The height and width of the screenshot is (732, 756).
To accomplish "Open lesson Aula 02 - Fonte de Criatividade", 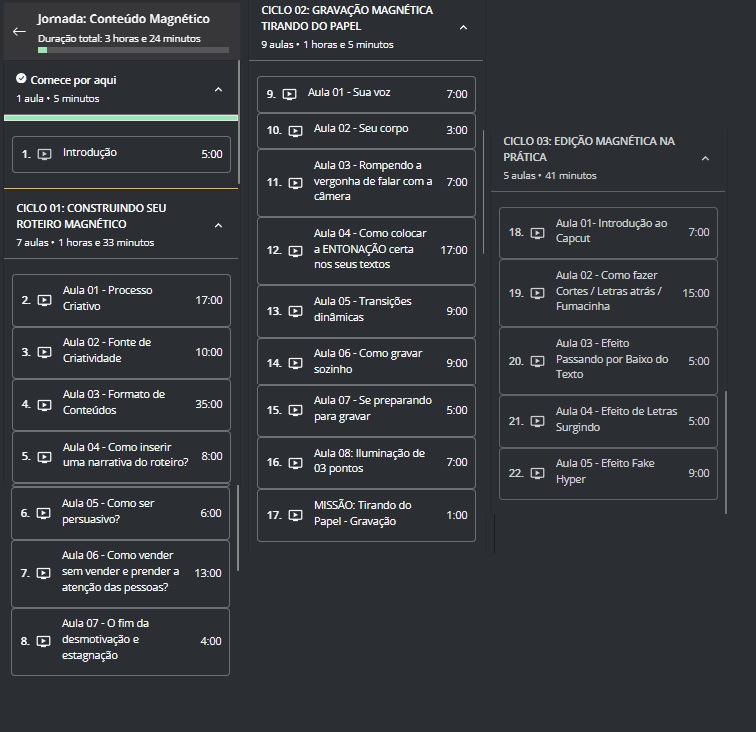I will (x=121, y=352).
